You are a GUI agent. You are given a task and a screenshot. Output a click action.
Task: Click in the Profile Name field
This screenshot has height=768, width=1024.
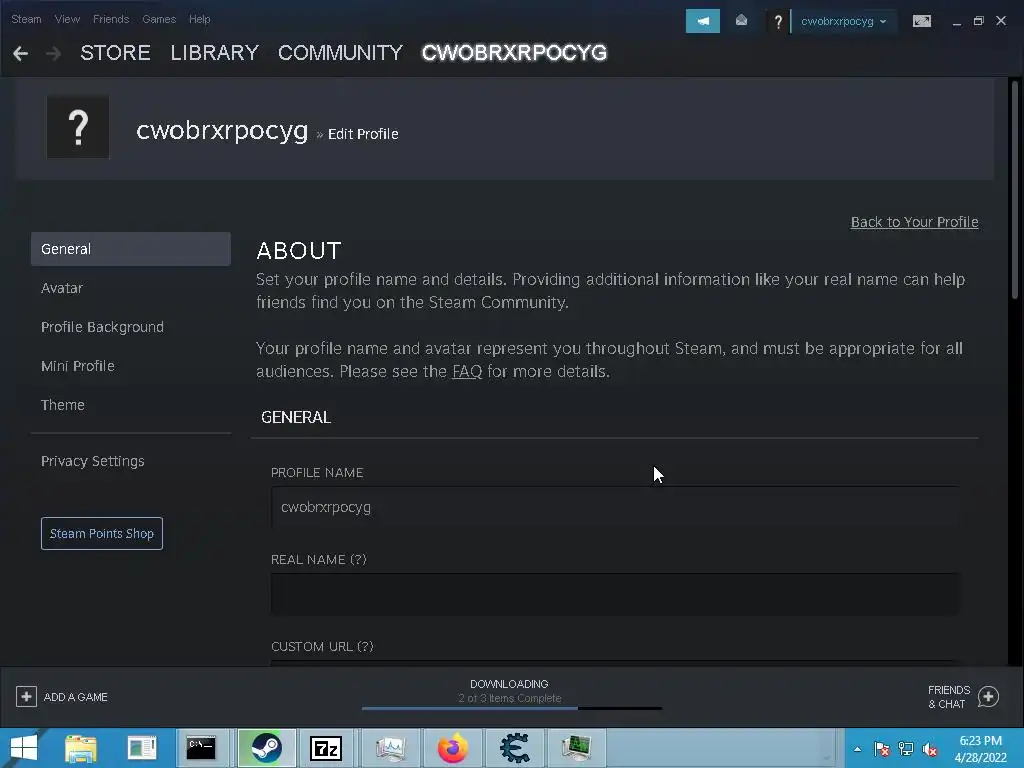[615, 507]
